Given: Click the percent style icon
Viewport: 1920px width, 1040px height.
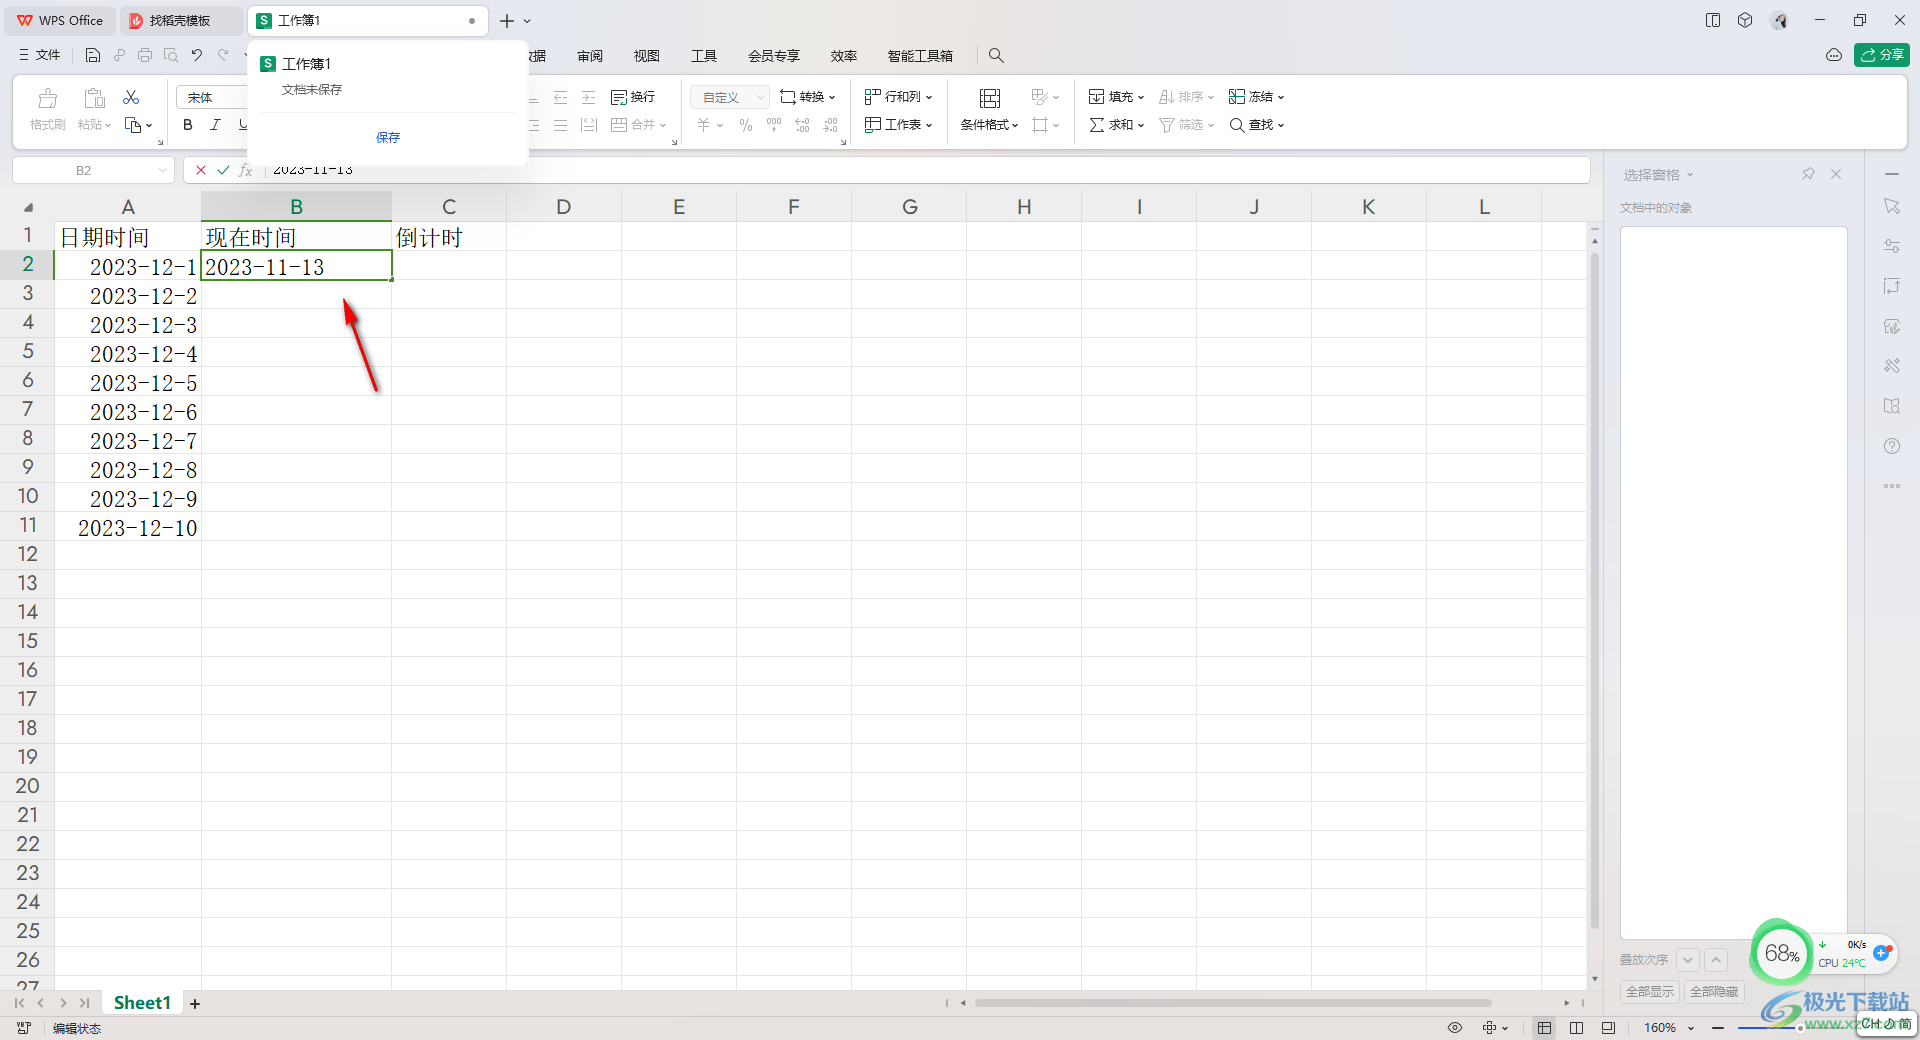Looking at the screenshot, I should pyautogui.click(x=746, y=125).
